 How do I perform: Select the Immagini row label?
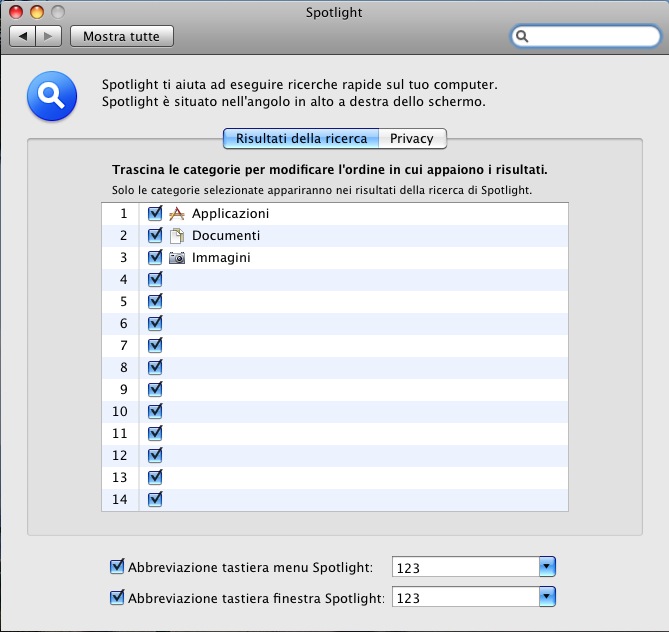[x=221, y=258]
